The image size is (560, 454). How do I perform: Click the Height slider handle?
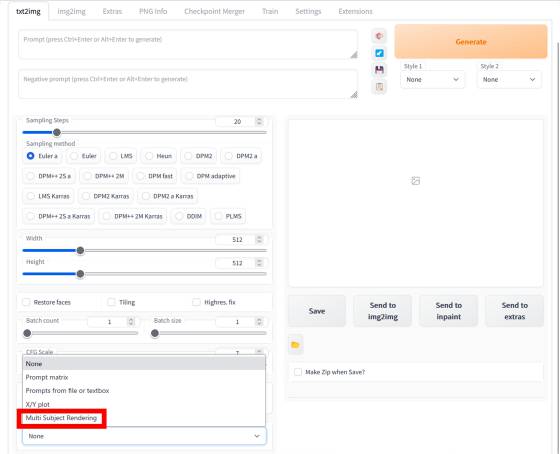(80, 274)
